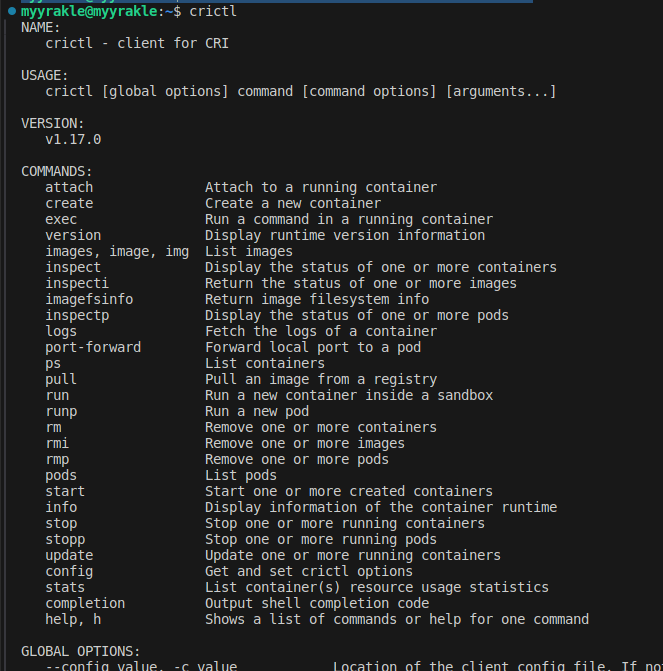Click the 'exec' command in the list
This screenshot has height=671, width=663.
[61, 219]
